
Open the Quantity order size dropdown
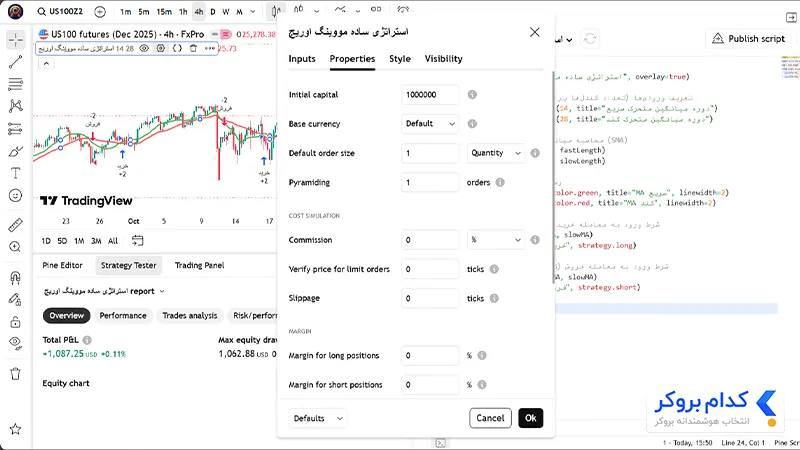496,153
